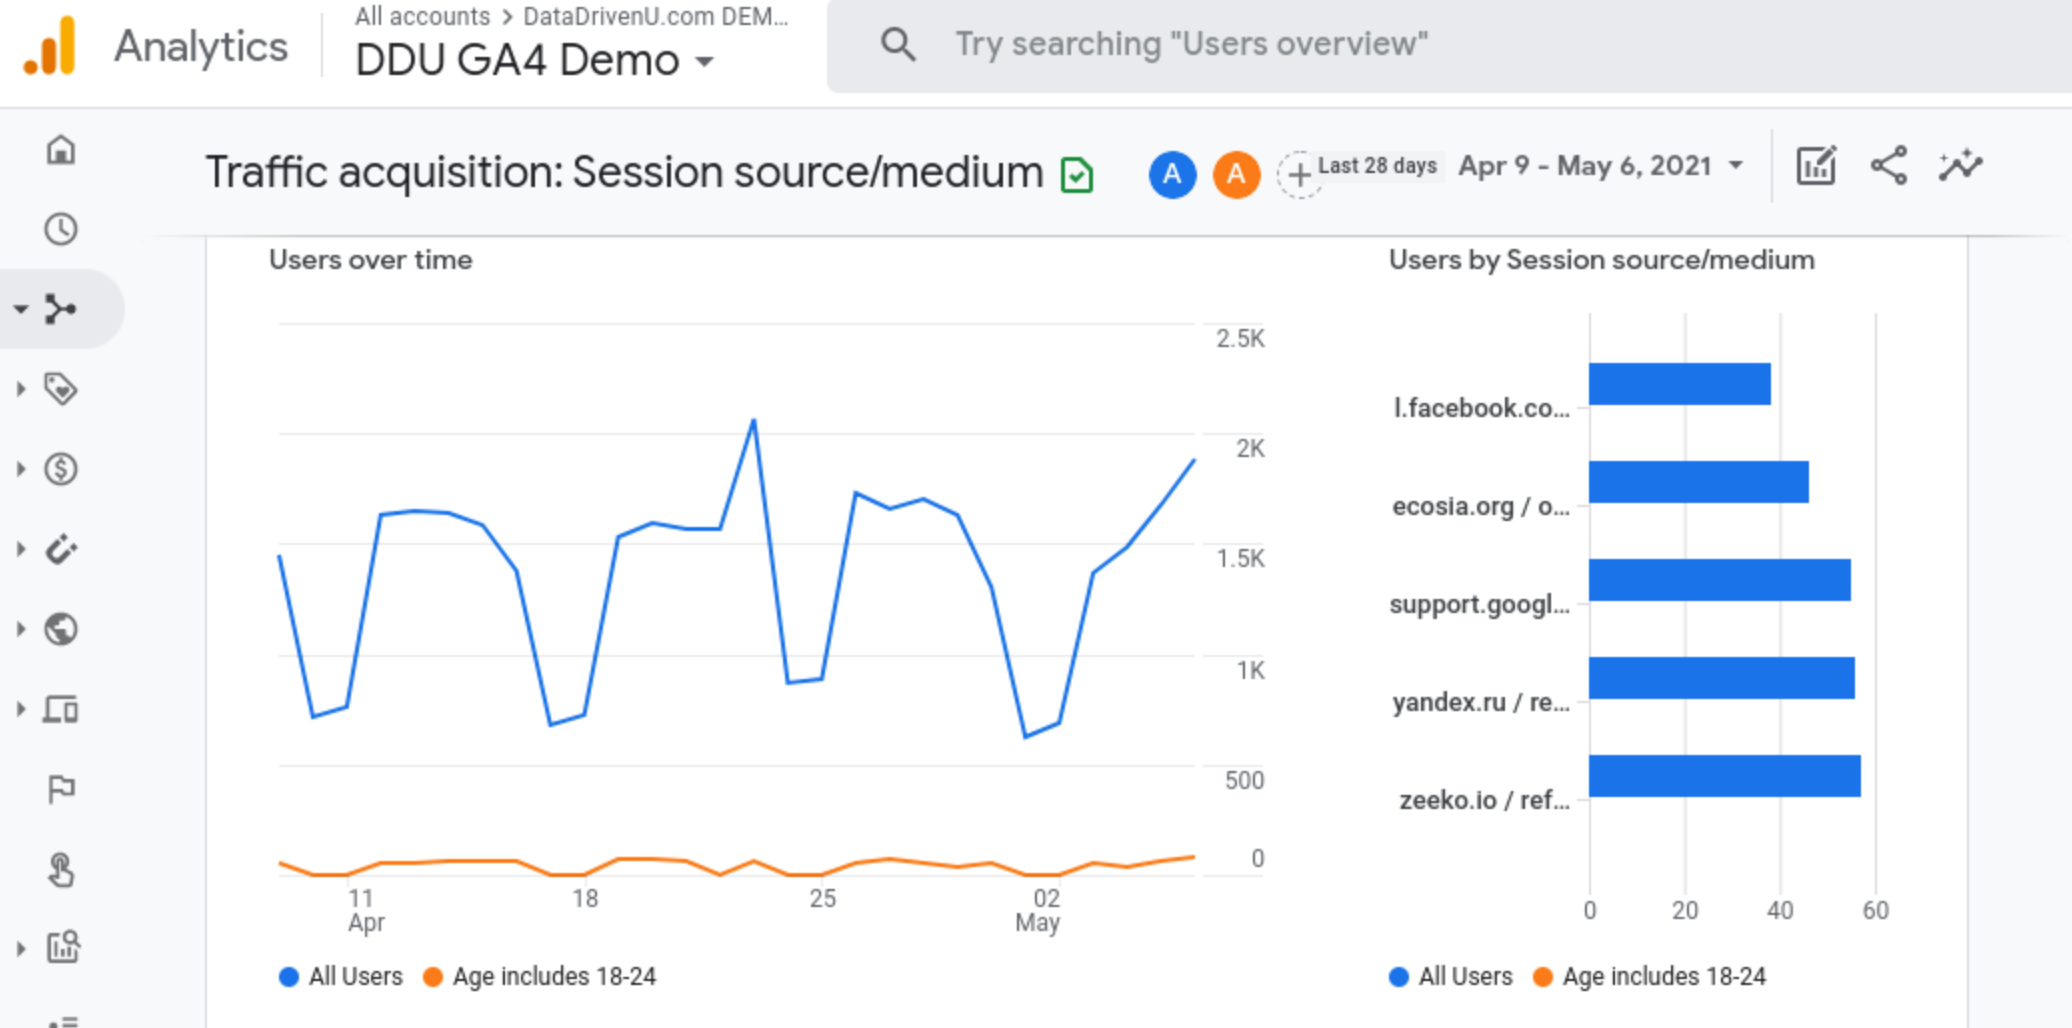Open the Monetization dollar icon
The image size is (2072, 1028).
click(61, 469)
